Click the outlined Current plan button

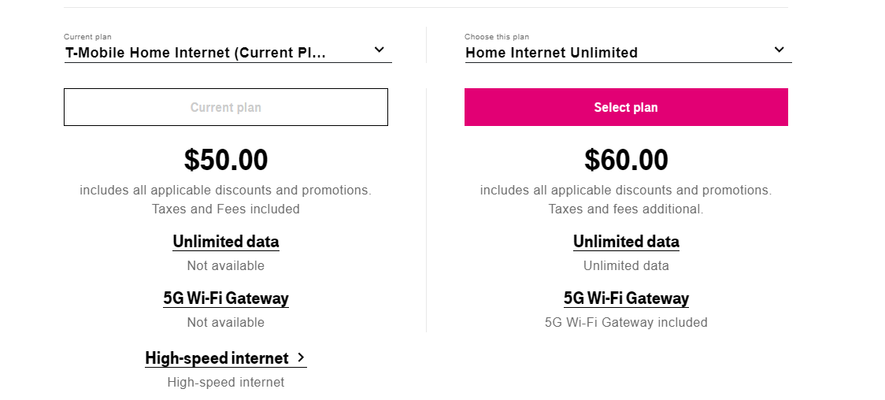pyautogui.click(x=226, y=107)
